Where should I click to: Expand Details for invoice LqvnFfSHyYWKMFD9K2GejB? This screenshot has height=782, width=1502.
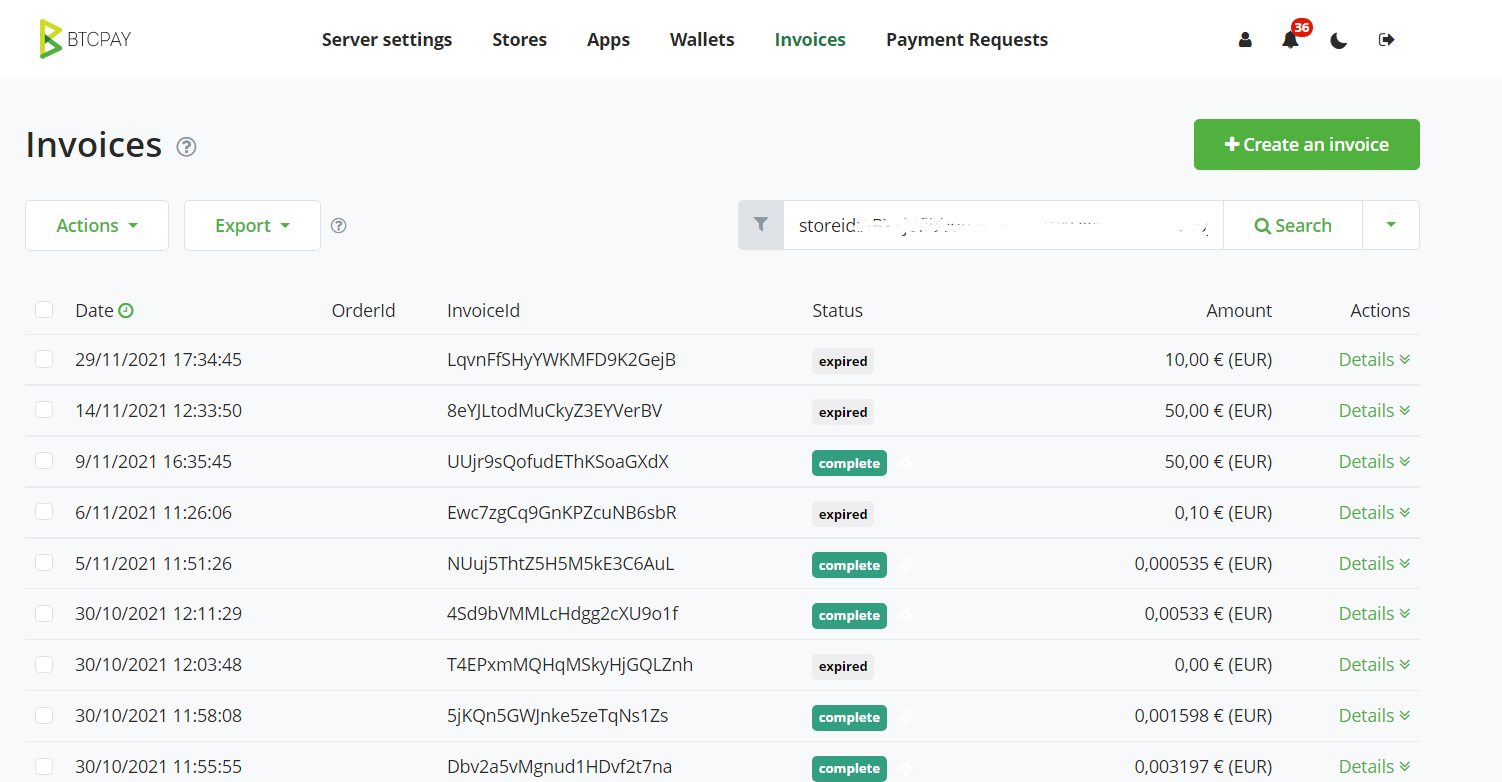coord(1375,359)
